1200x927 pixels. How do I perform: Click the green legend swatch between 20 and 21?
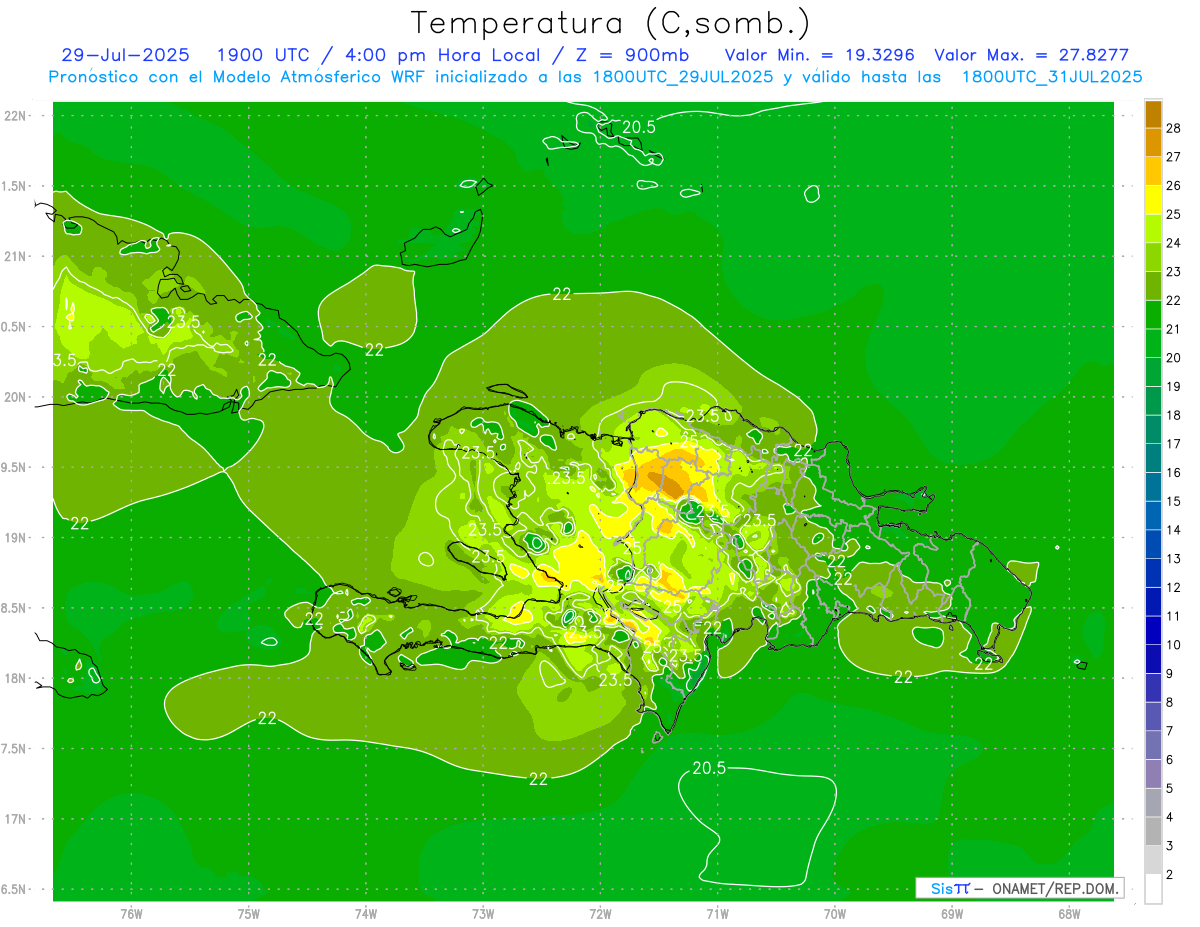[x=1153, y=344]
